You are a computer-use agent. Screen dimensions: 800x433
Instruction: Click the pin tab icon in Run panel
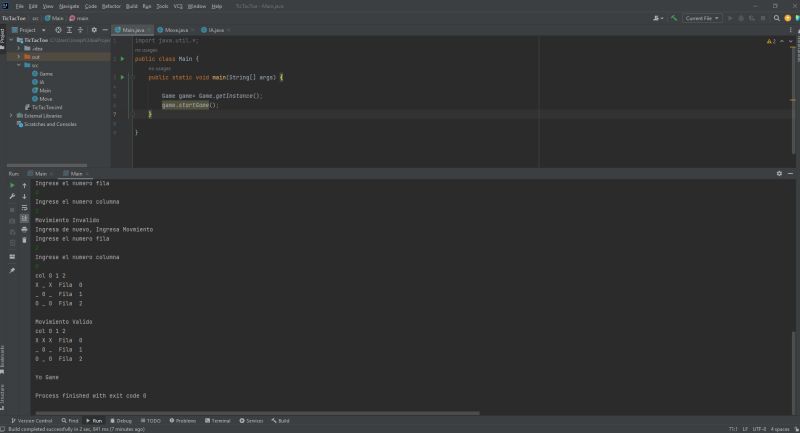tap(12, 270)
